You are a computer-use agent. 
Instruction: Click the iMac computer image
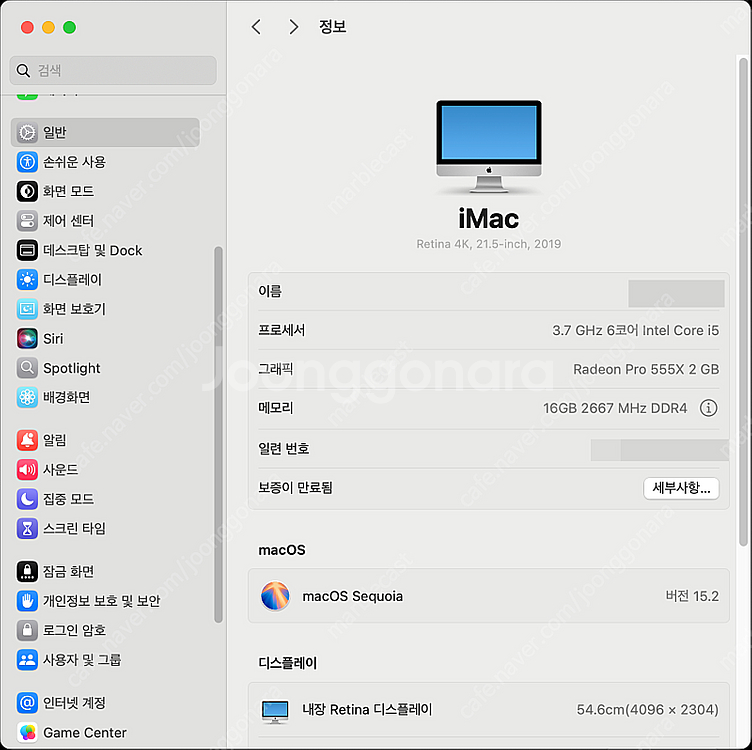click(489, 147)
